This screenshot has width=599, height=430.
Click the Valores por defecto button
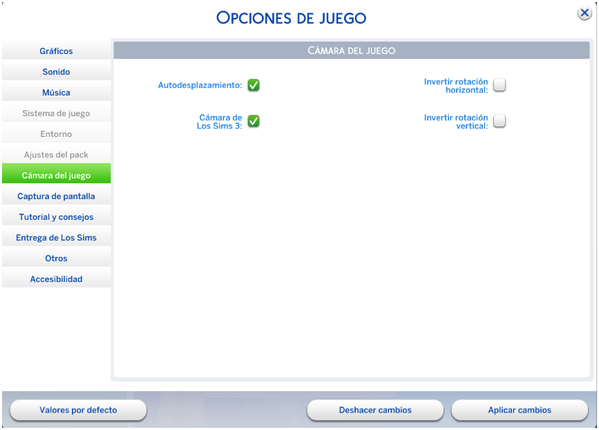pyautogui.click(x=78, y=410)
